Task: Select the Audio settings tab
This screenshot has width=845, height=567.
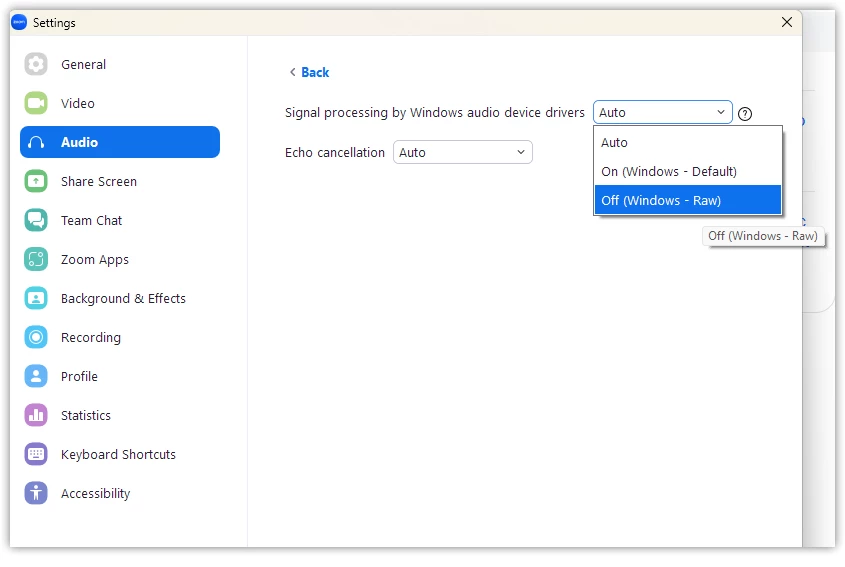Action: (x=120, y=142)
